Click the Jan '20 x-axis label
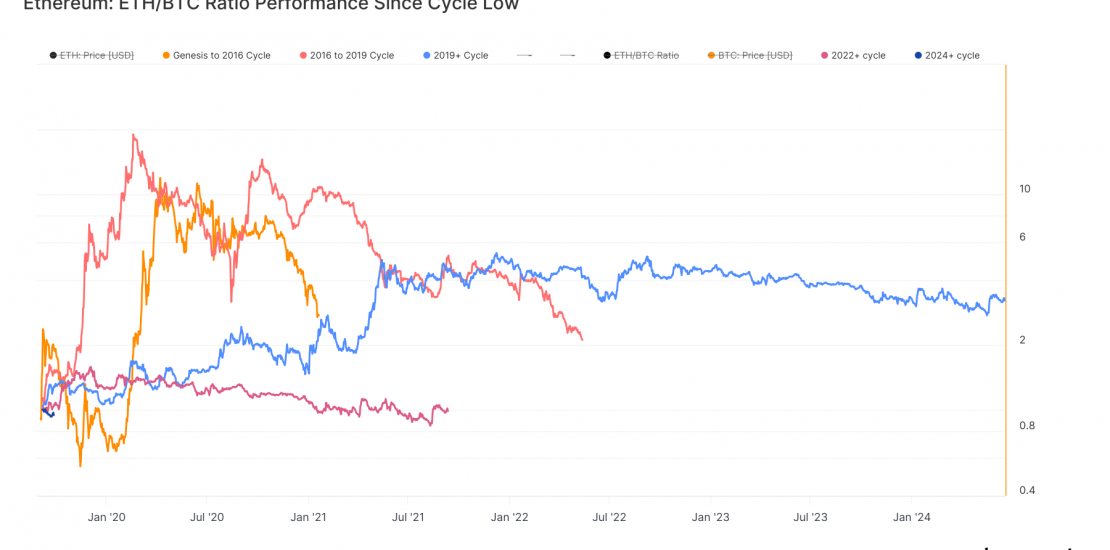 106,517
